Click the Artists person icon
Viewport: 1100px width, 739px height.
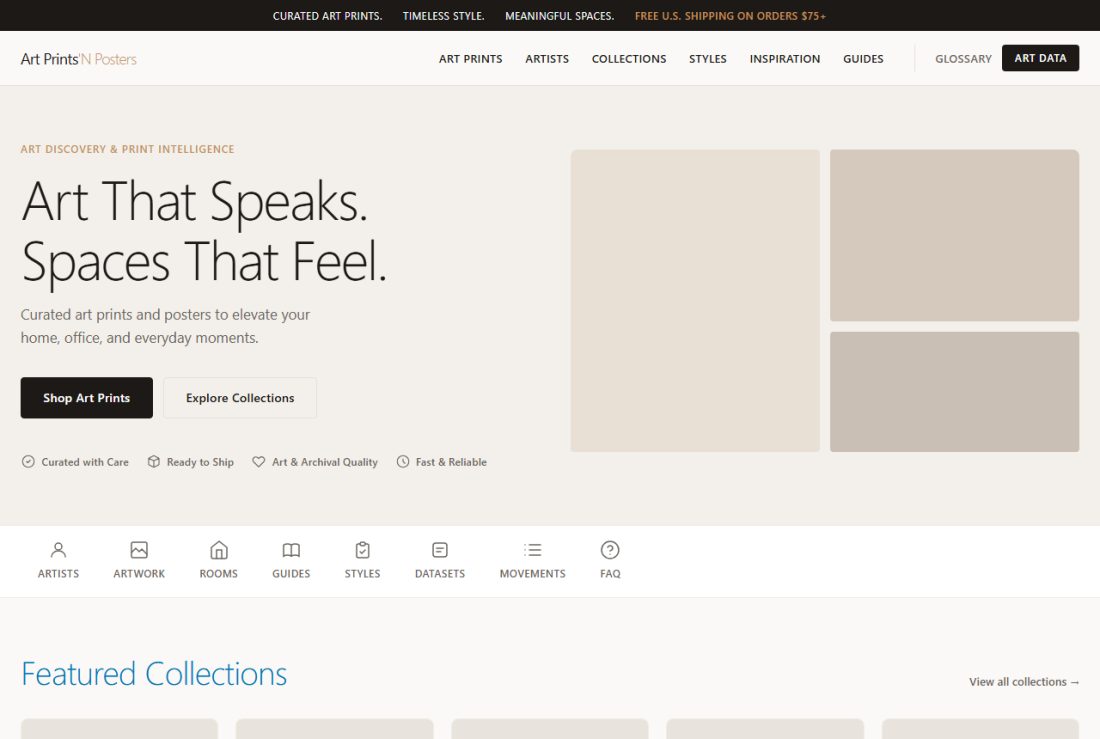tap(58, 550)
